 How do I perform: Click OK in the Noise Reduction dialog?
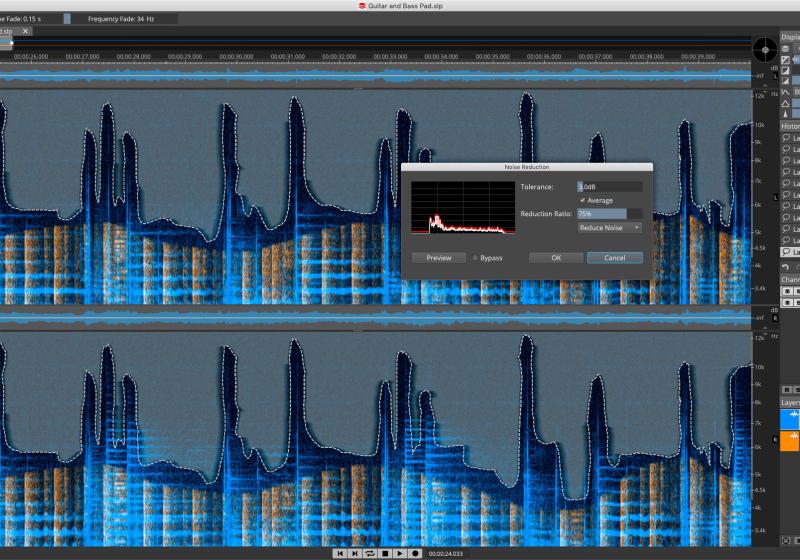(x=555, y=258)
